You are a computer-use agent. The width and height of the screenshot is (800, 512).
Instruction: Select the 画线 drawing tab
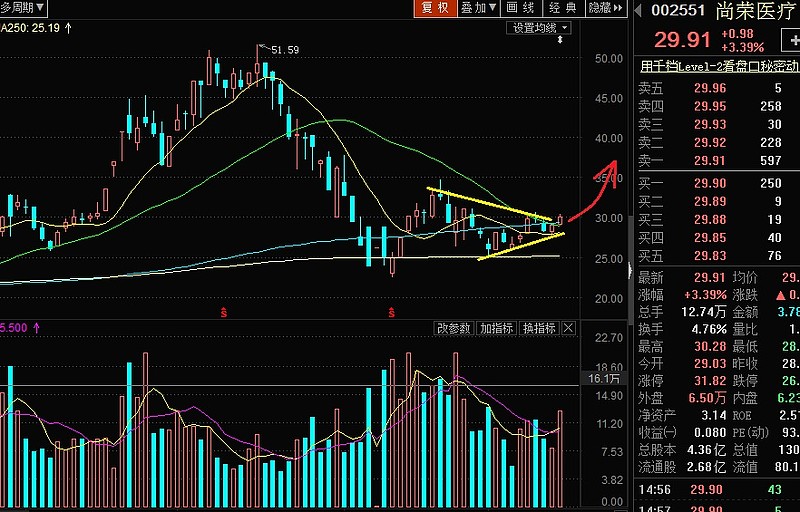(520, 8)
